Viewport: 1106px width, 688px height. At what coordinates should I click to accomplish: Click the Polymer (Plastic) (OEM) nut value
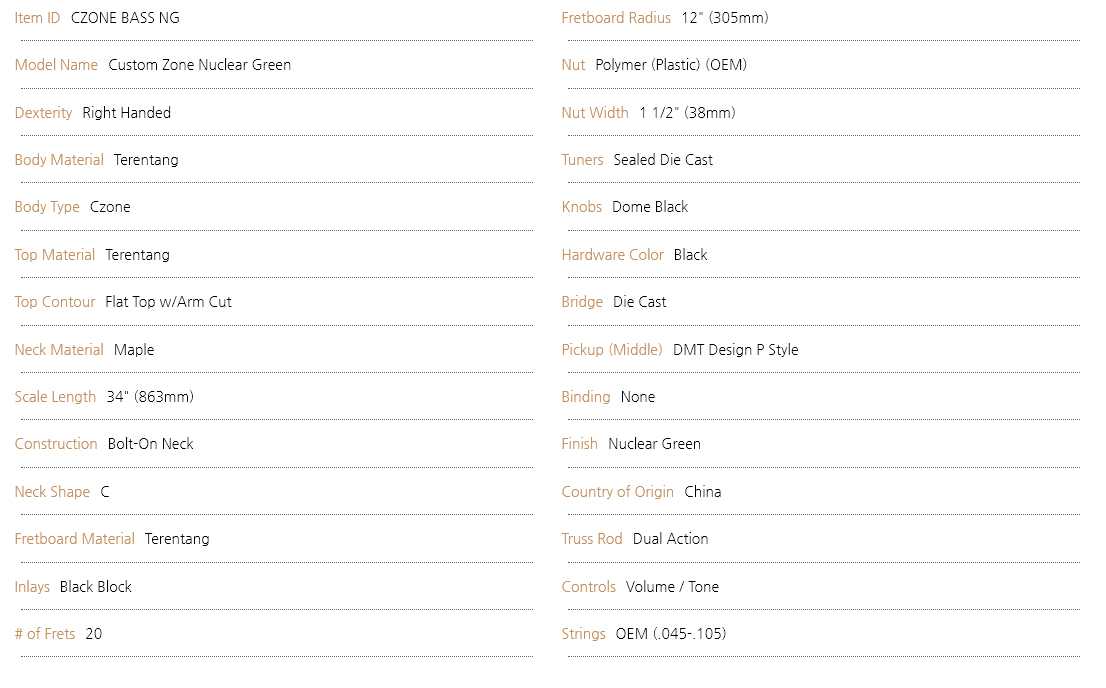click(671, 65)
